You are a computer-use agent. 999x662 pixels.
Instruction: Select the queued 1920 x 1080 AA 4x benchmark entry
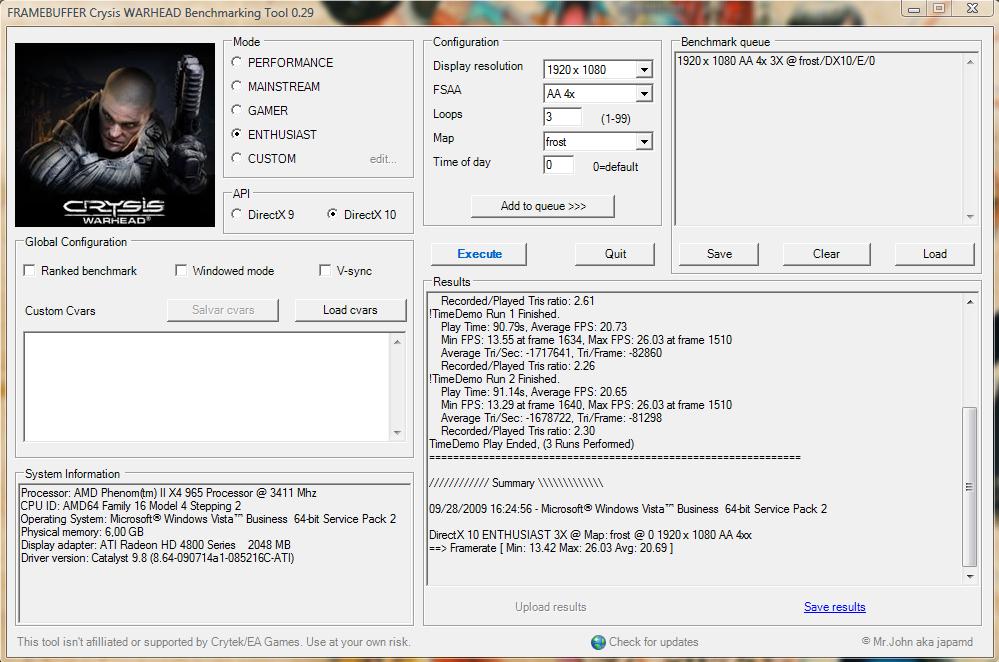click(776, 61)
